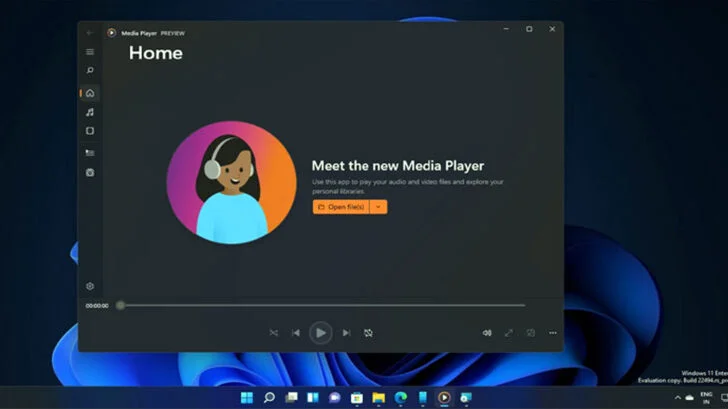Image resolution: width=728 pixels, height=409 pixels.
Task: Skip to the next track
Action: [x=346, y=333]
